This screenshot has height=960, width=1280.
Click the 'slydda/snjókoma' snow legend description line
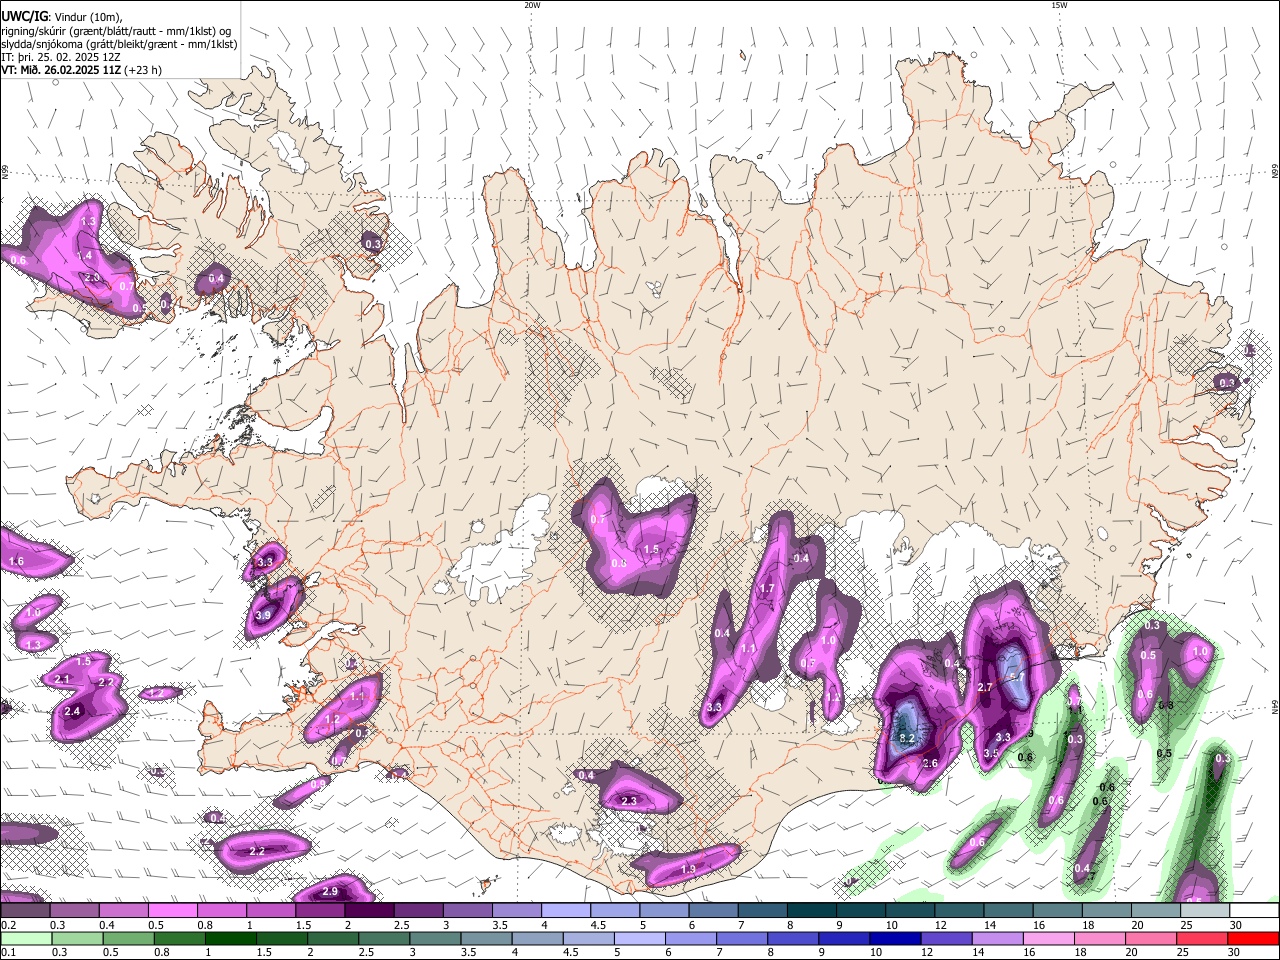point(119,44)
